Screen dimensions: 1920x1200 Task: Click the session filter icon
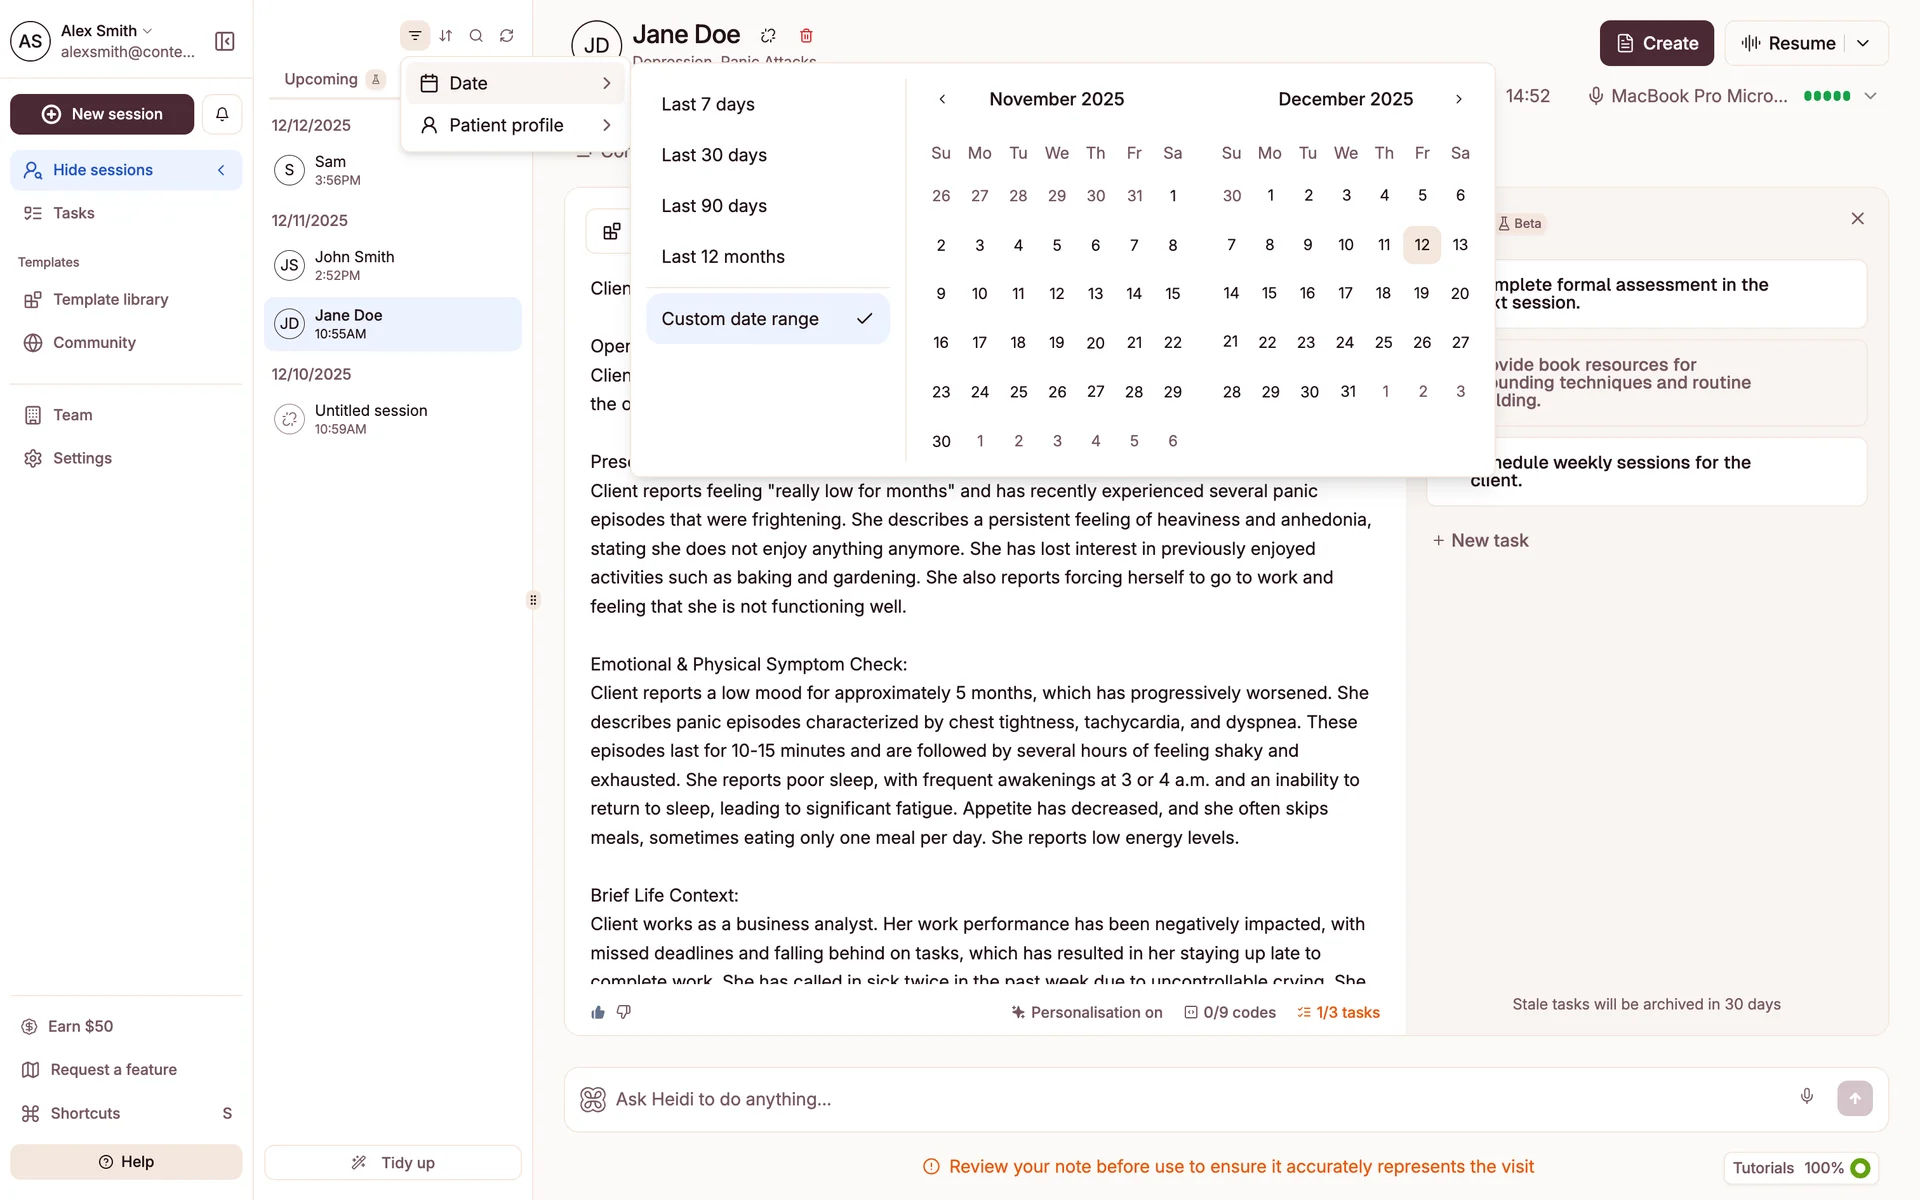click(x=415, y=36)
